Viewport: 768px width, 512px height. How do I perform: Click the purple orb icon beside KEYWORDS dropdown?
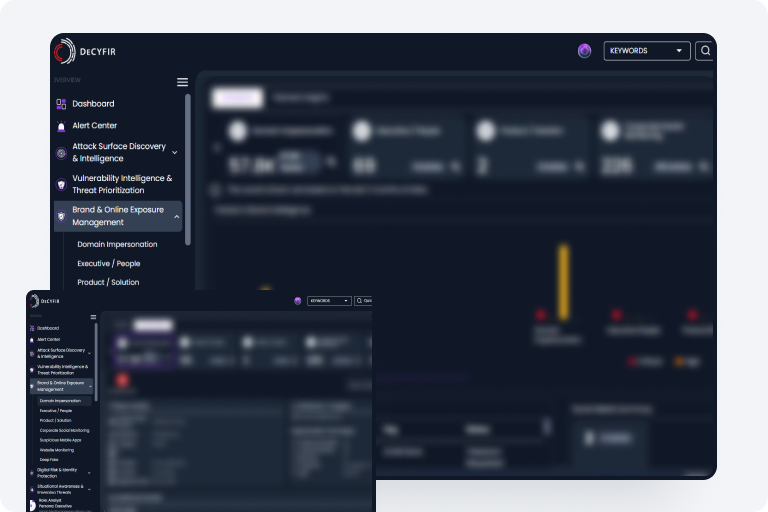coord(584,51)
